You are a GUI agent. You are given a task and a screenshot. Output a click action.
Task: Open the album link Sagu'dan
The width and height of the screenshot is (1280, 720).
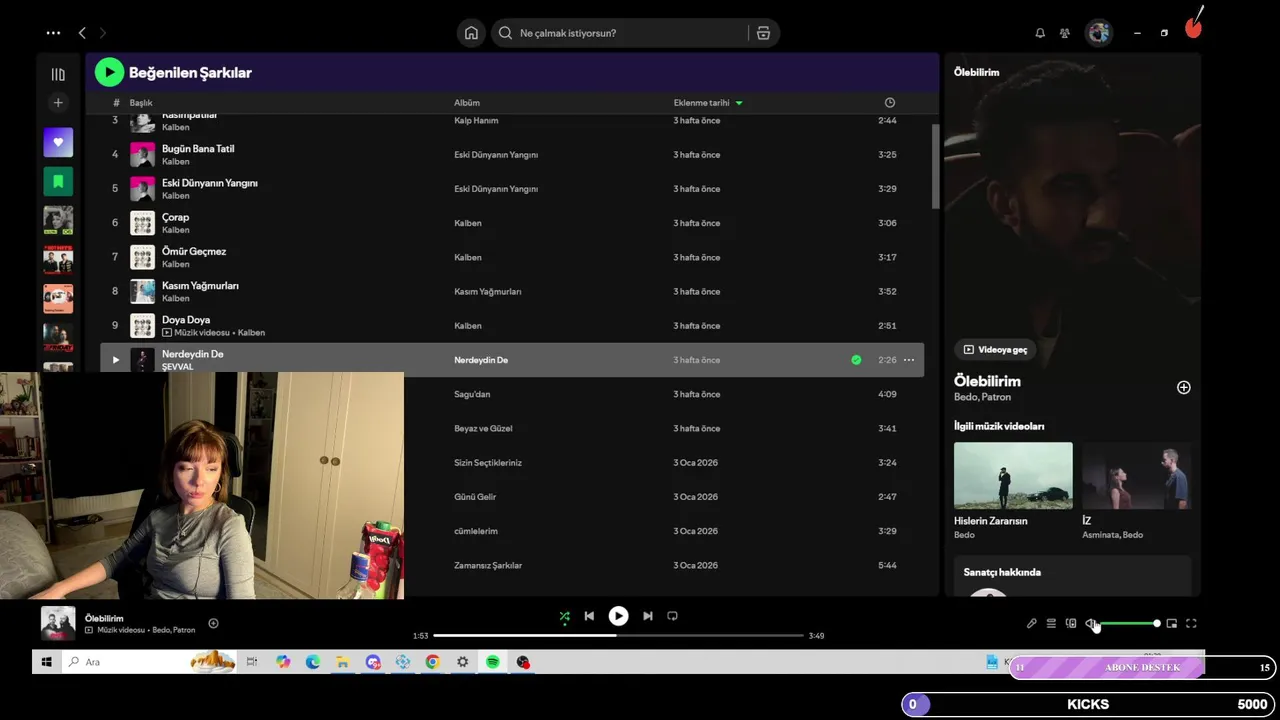(472, 394)
